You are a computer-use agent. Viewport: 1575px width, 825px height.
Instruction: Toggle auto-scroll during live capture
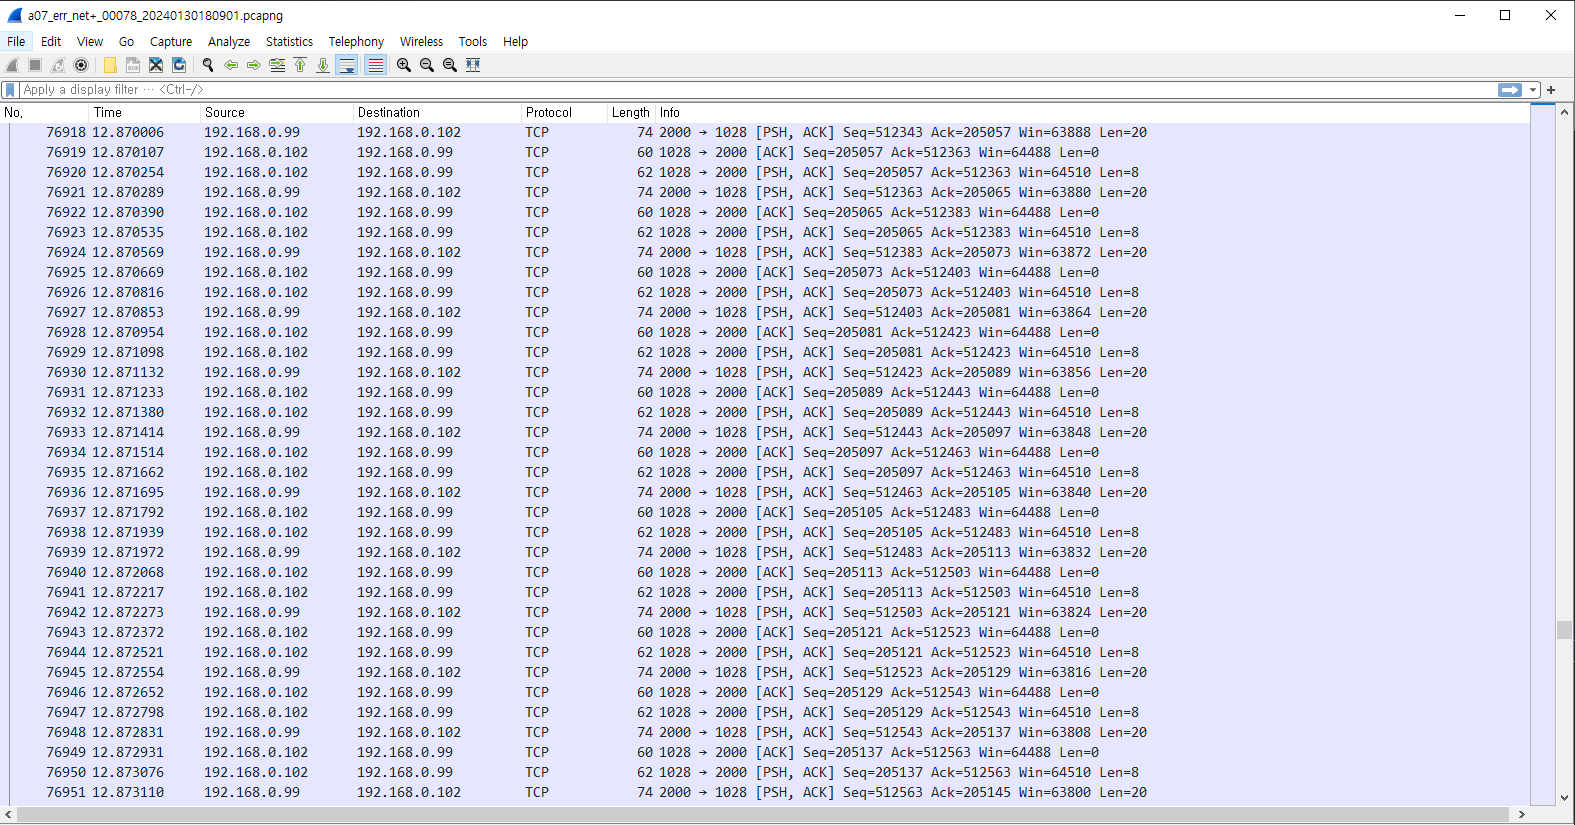347,65
